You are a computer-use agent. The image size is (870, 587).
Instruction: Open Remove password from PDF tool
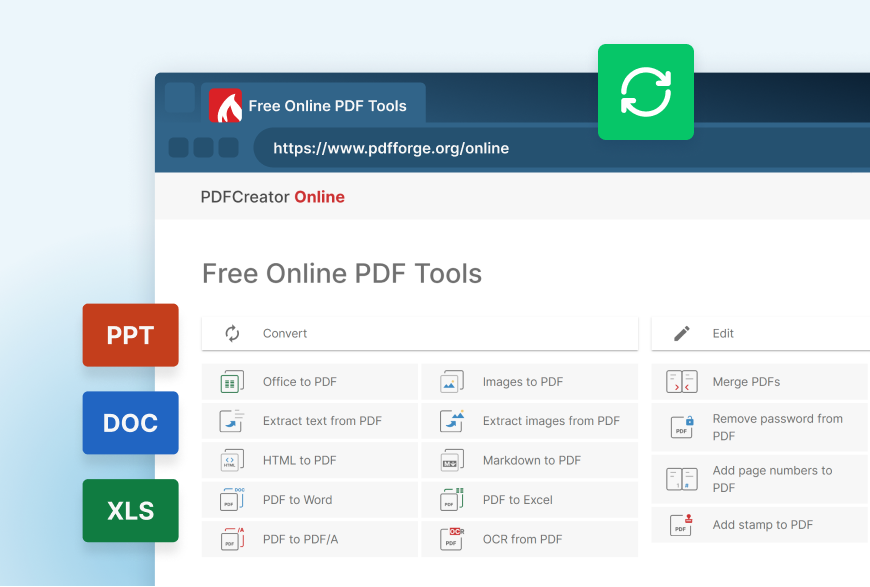[x=760, y=427]
